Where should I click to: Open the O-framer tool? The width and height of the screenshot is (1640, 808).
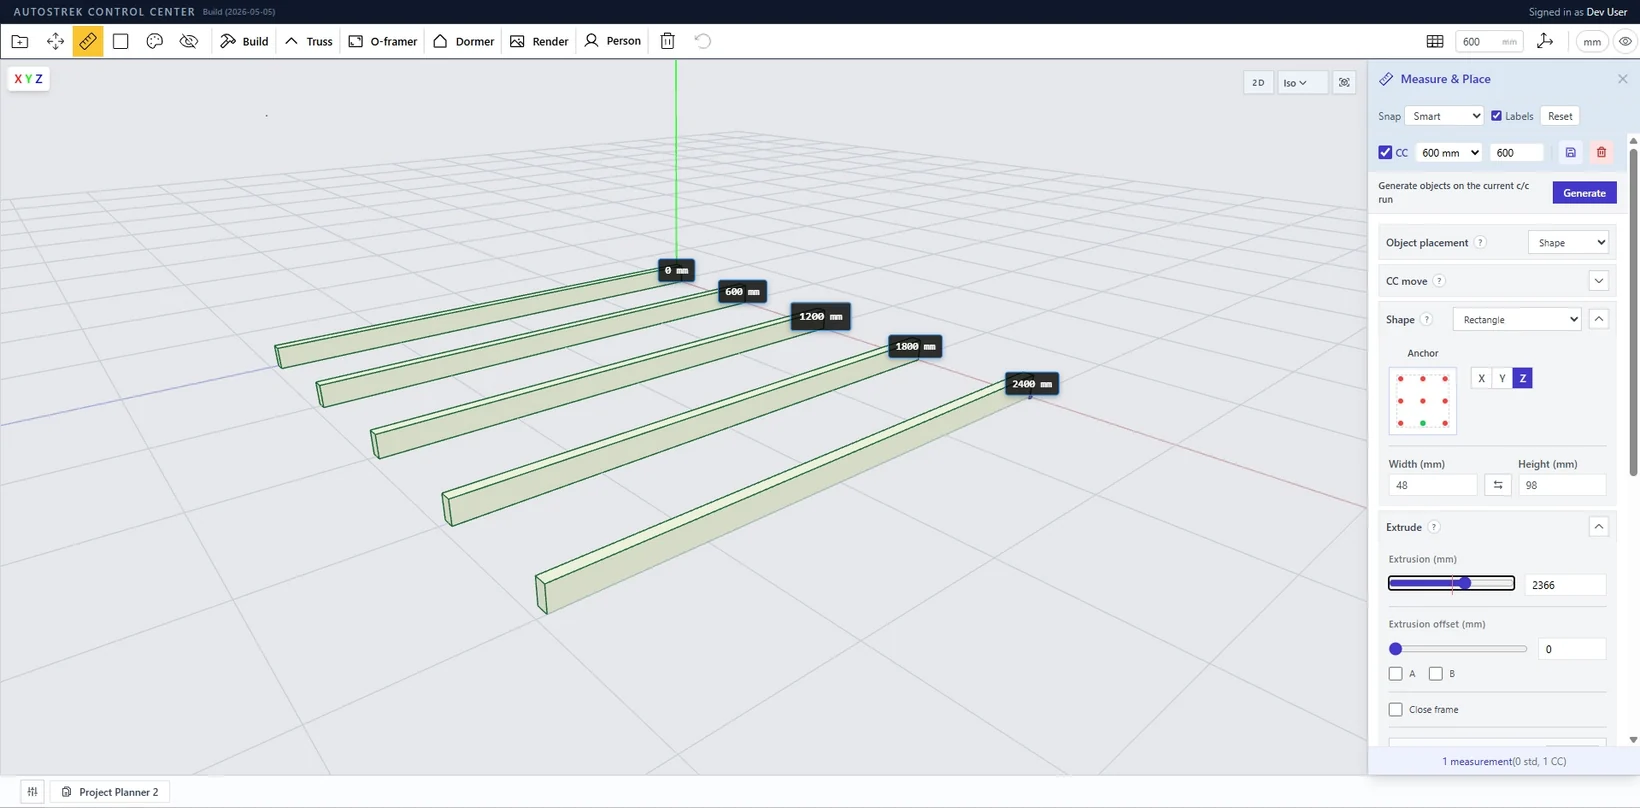tap(382, 41)
